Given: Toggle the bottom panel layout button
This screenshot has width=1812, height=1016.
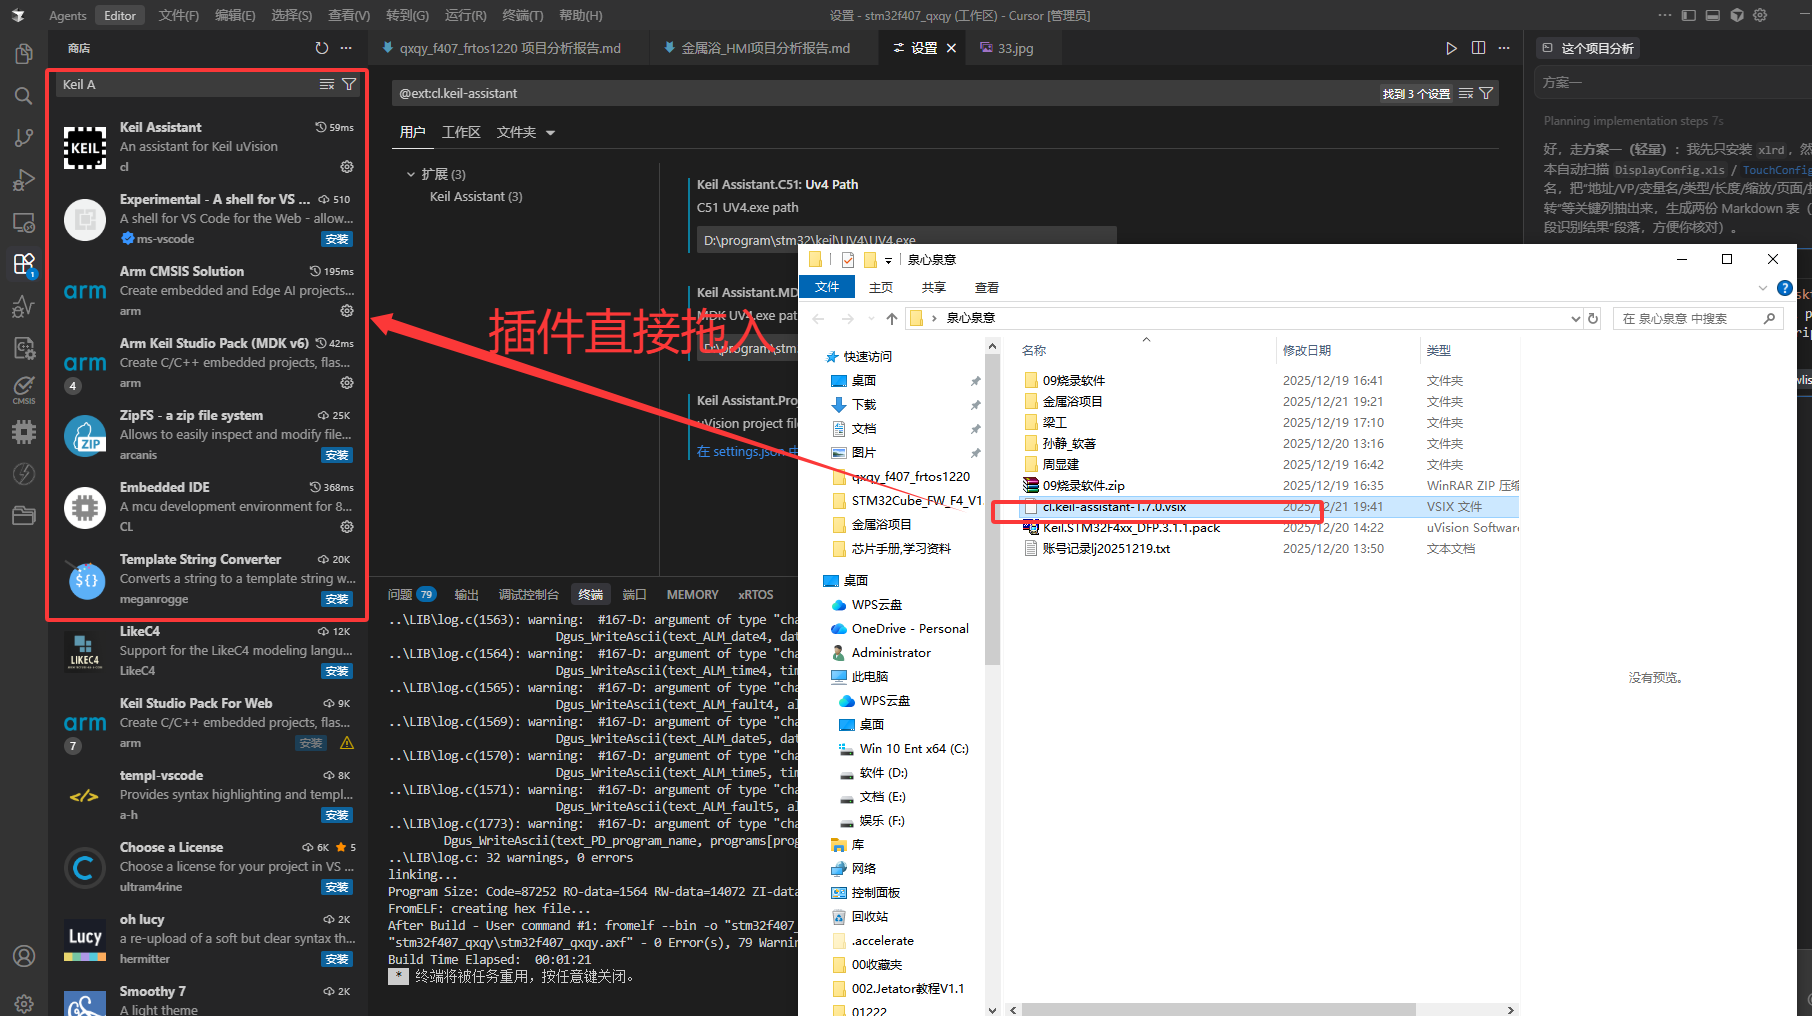Looking at the screenshot, I should coord(1713,15).
